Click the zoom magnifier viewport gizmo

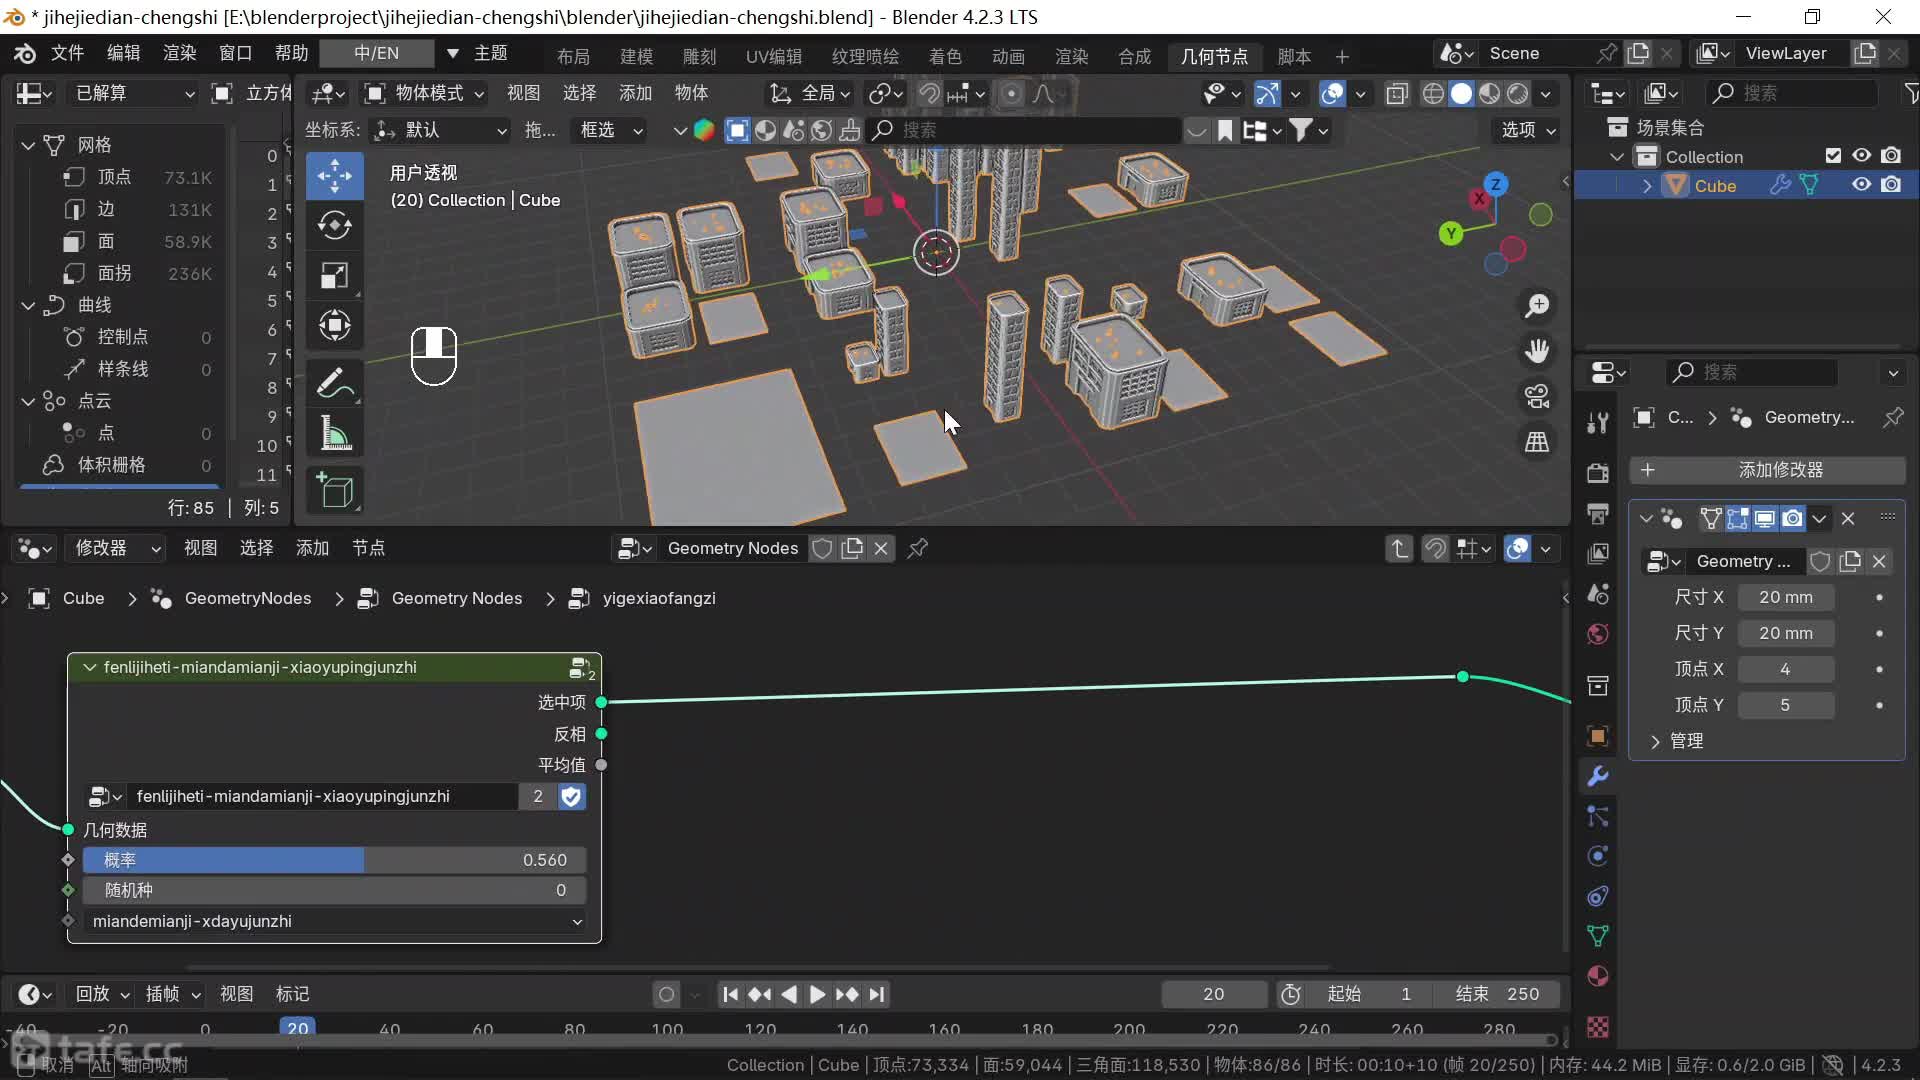[1537, 306]
